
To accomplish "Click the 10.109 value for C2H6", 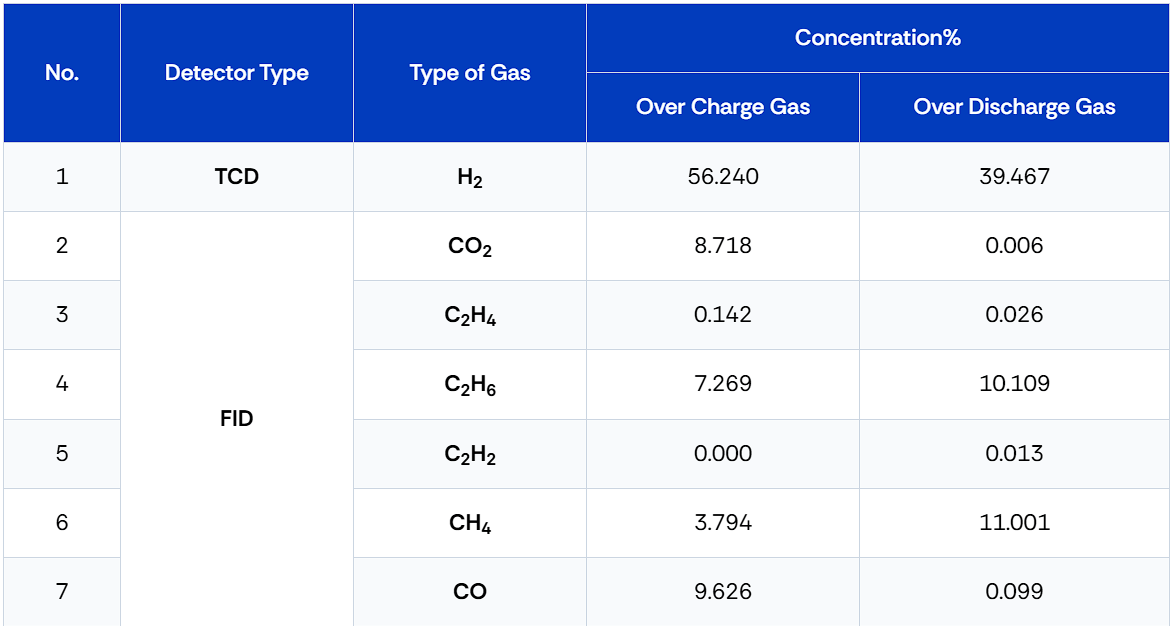I will coord(1014,385).
